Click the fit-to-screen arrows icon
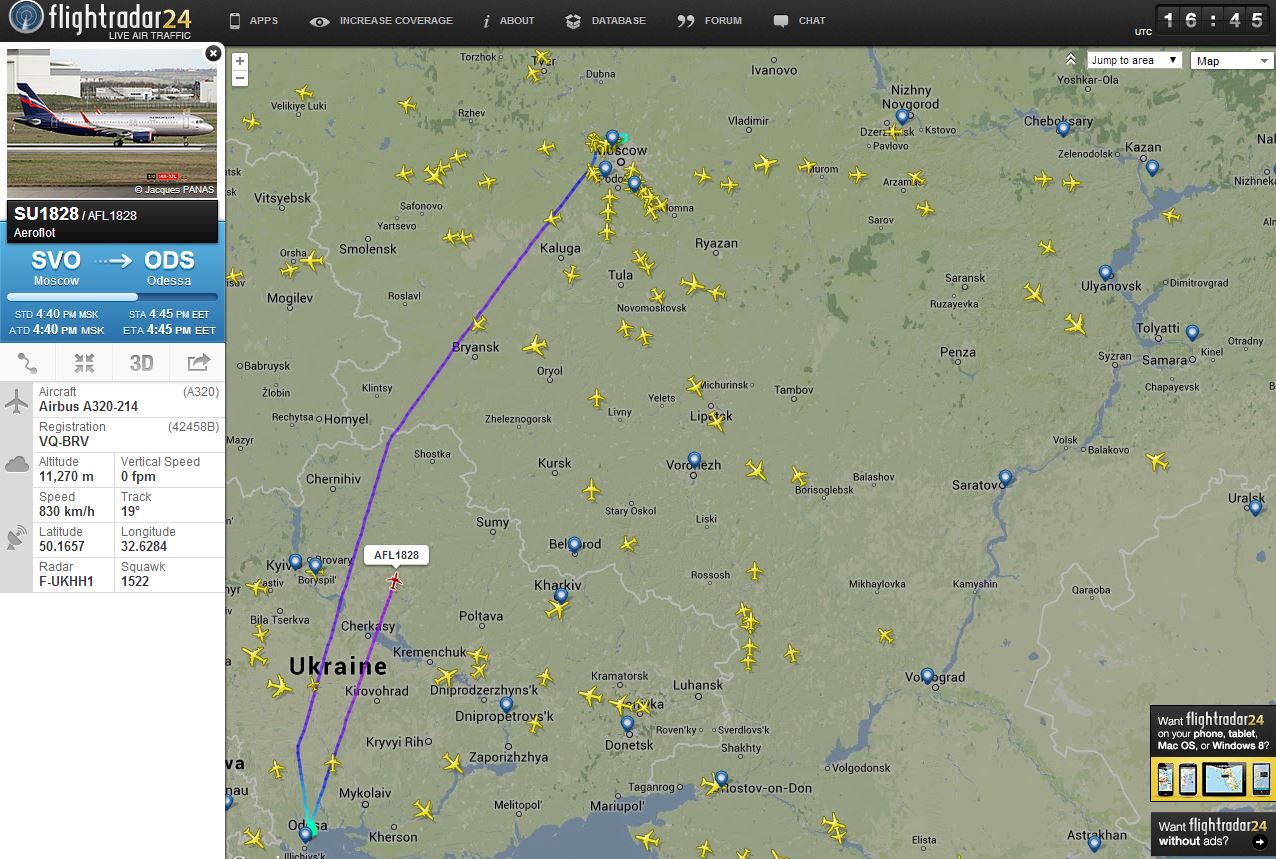The width and height of the screenshot is (1276, 859). (84, 363)
